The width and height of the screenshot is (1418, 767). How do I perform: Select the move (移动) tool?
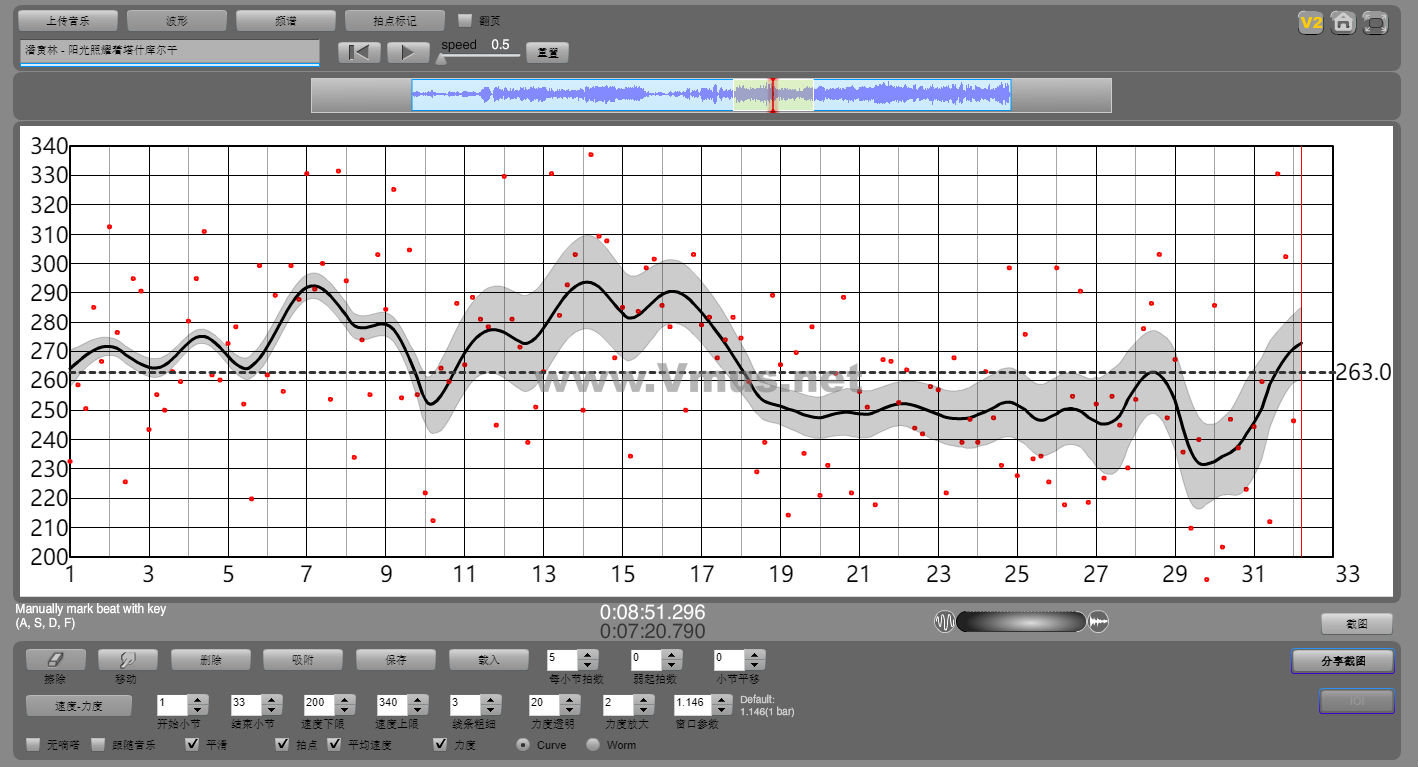127,659
